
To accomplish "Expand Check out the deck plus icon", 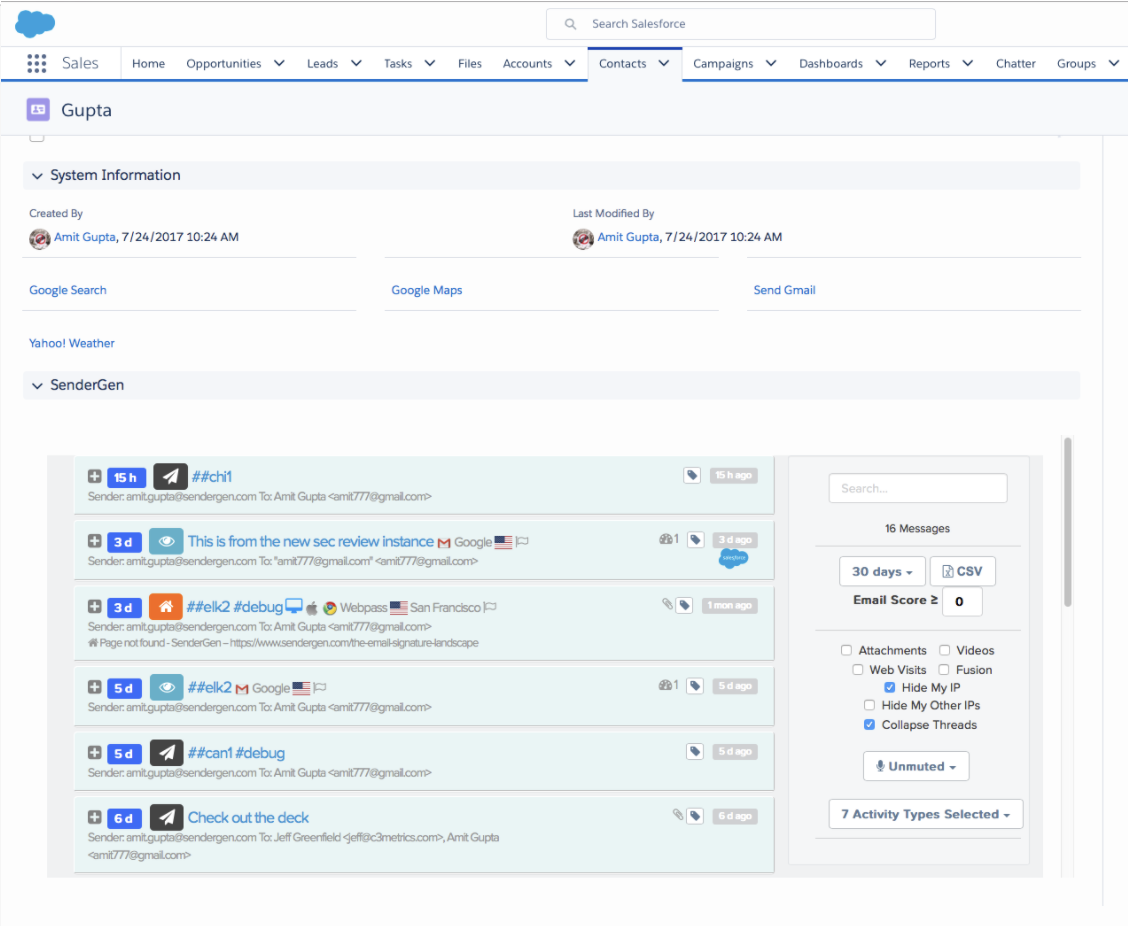I will click(94, 817).
